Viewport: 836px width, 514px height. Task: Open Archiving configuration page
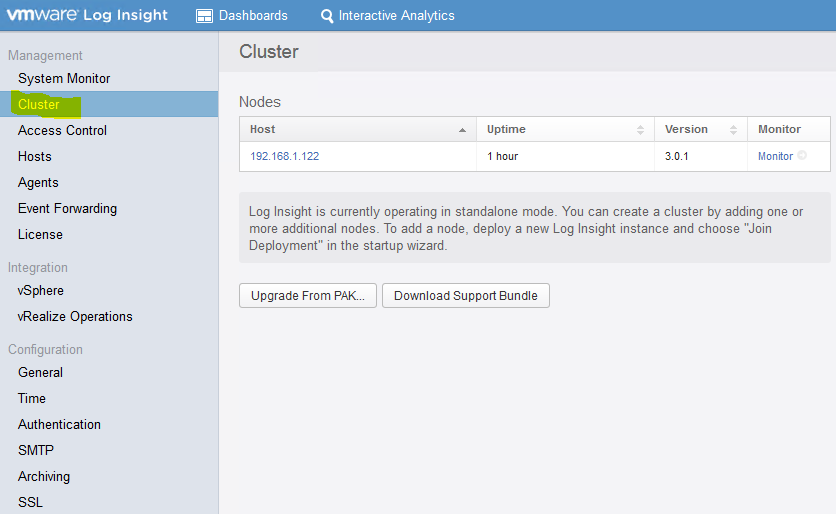click(x=44, y=476)
